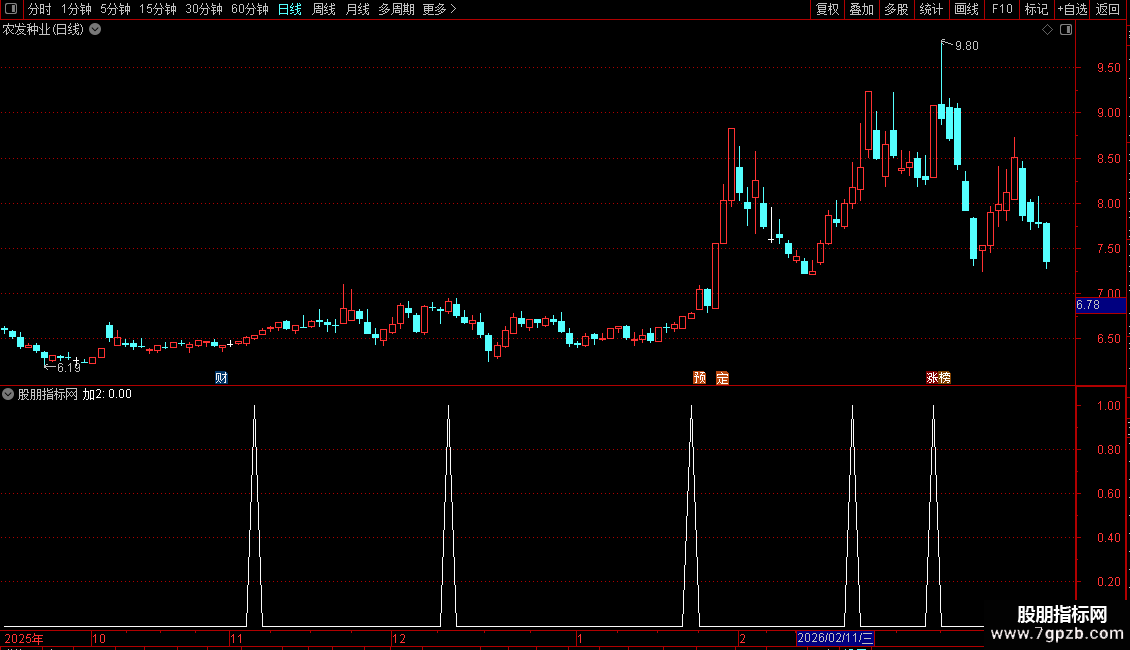Click the 9.80 high price label

966,46
